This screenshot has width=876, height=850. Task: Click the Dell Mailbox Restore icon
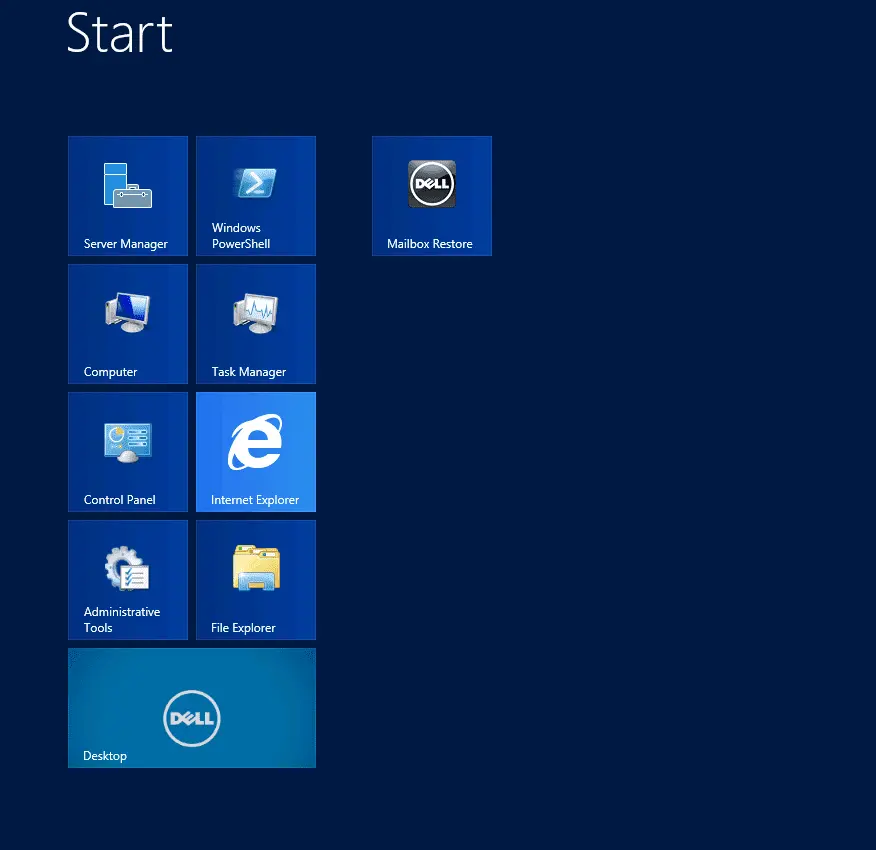point(432,184)
